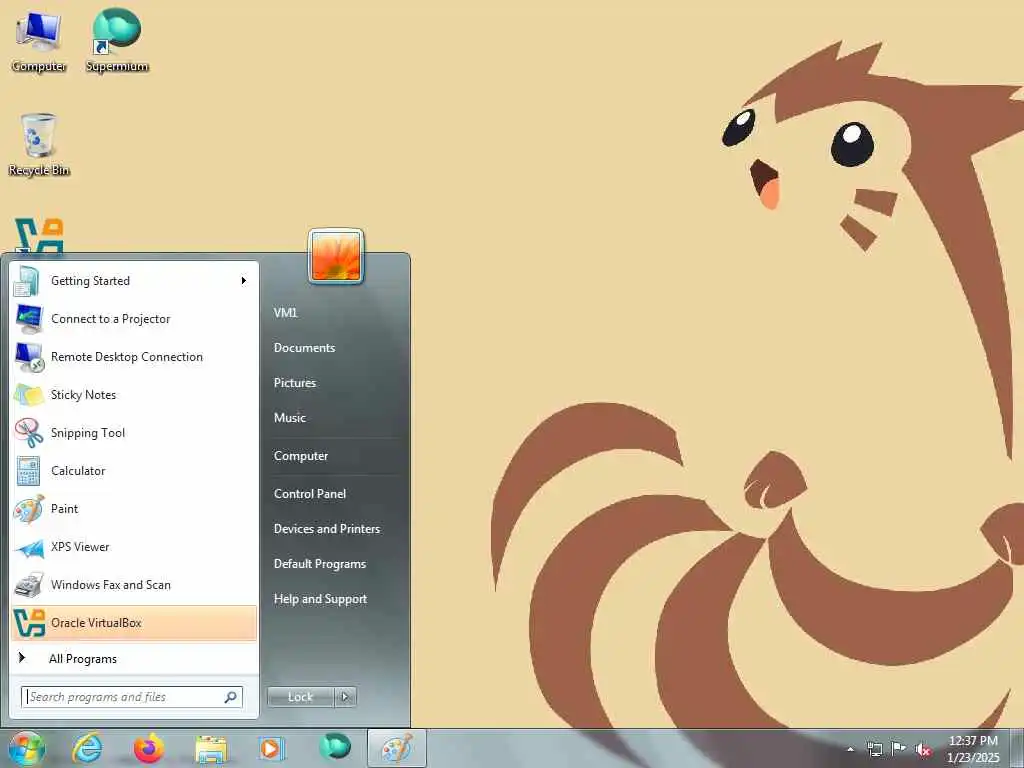
Task: Open shutdown options arrow next to Lock
Action: (x=345, y=697)
